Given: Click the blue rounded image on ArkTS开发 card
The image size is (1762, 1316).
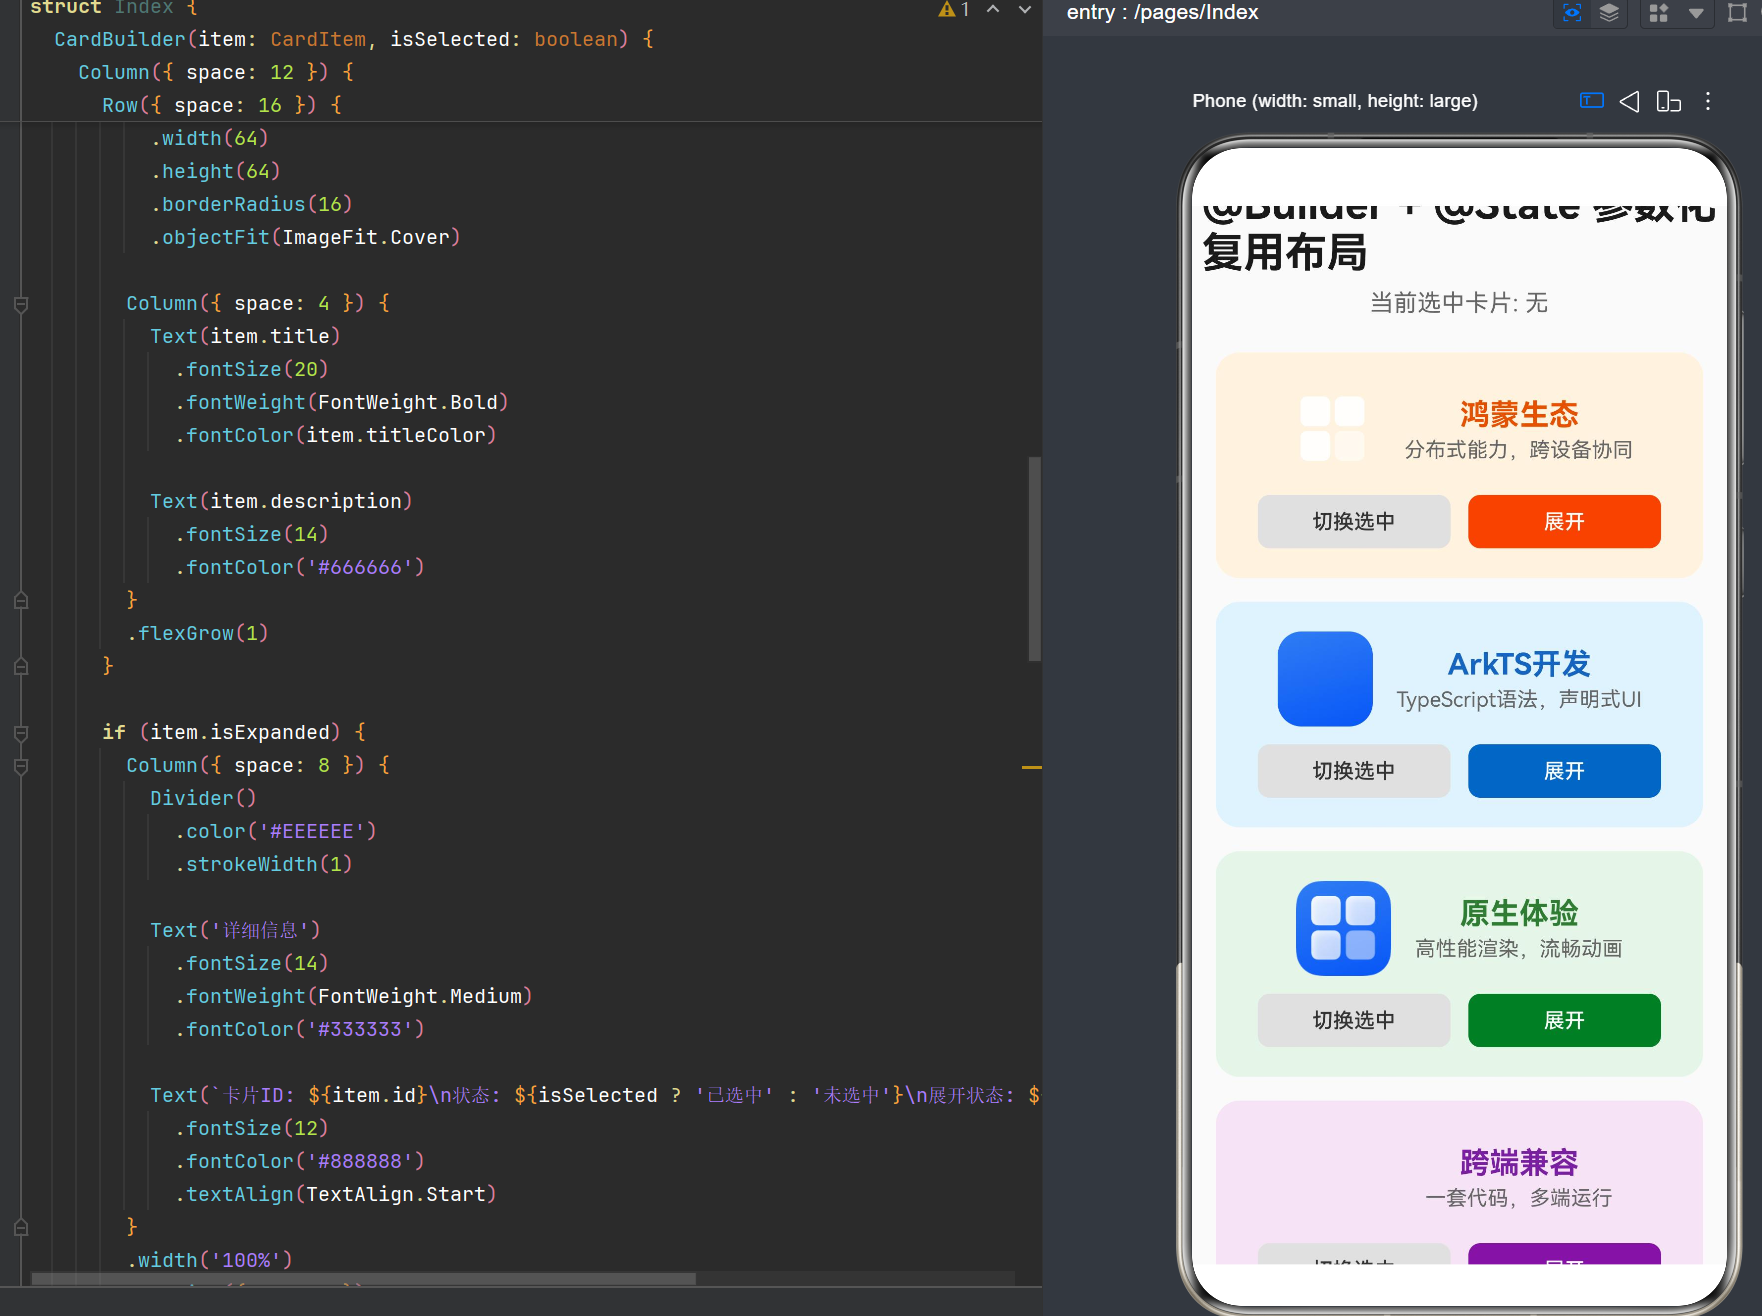Looking at the screenshot, I should (1325, 679).
